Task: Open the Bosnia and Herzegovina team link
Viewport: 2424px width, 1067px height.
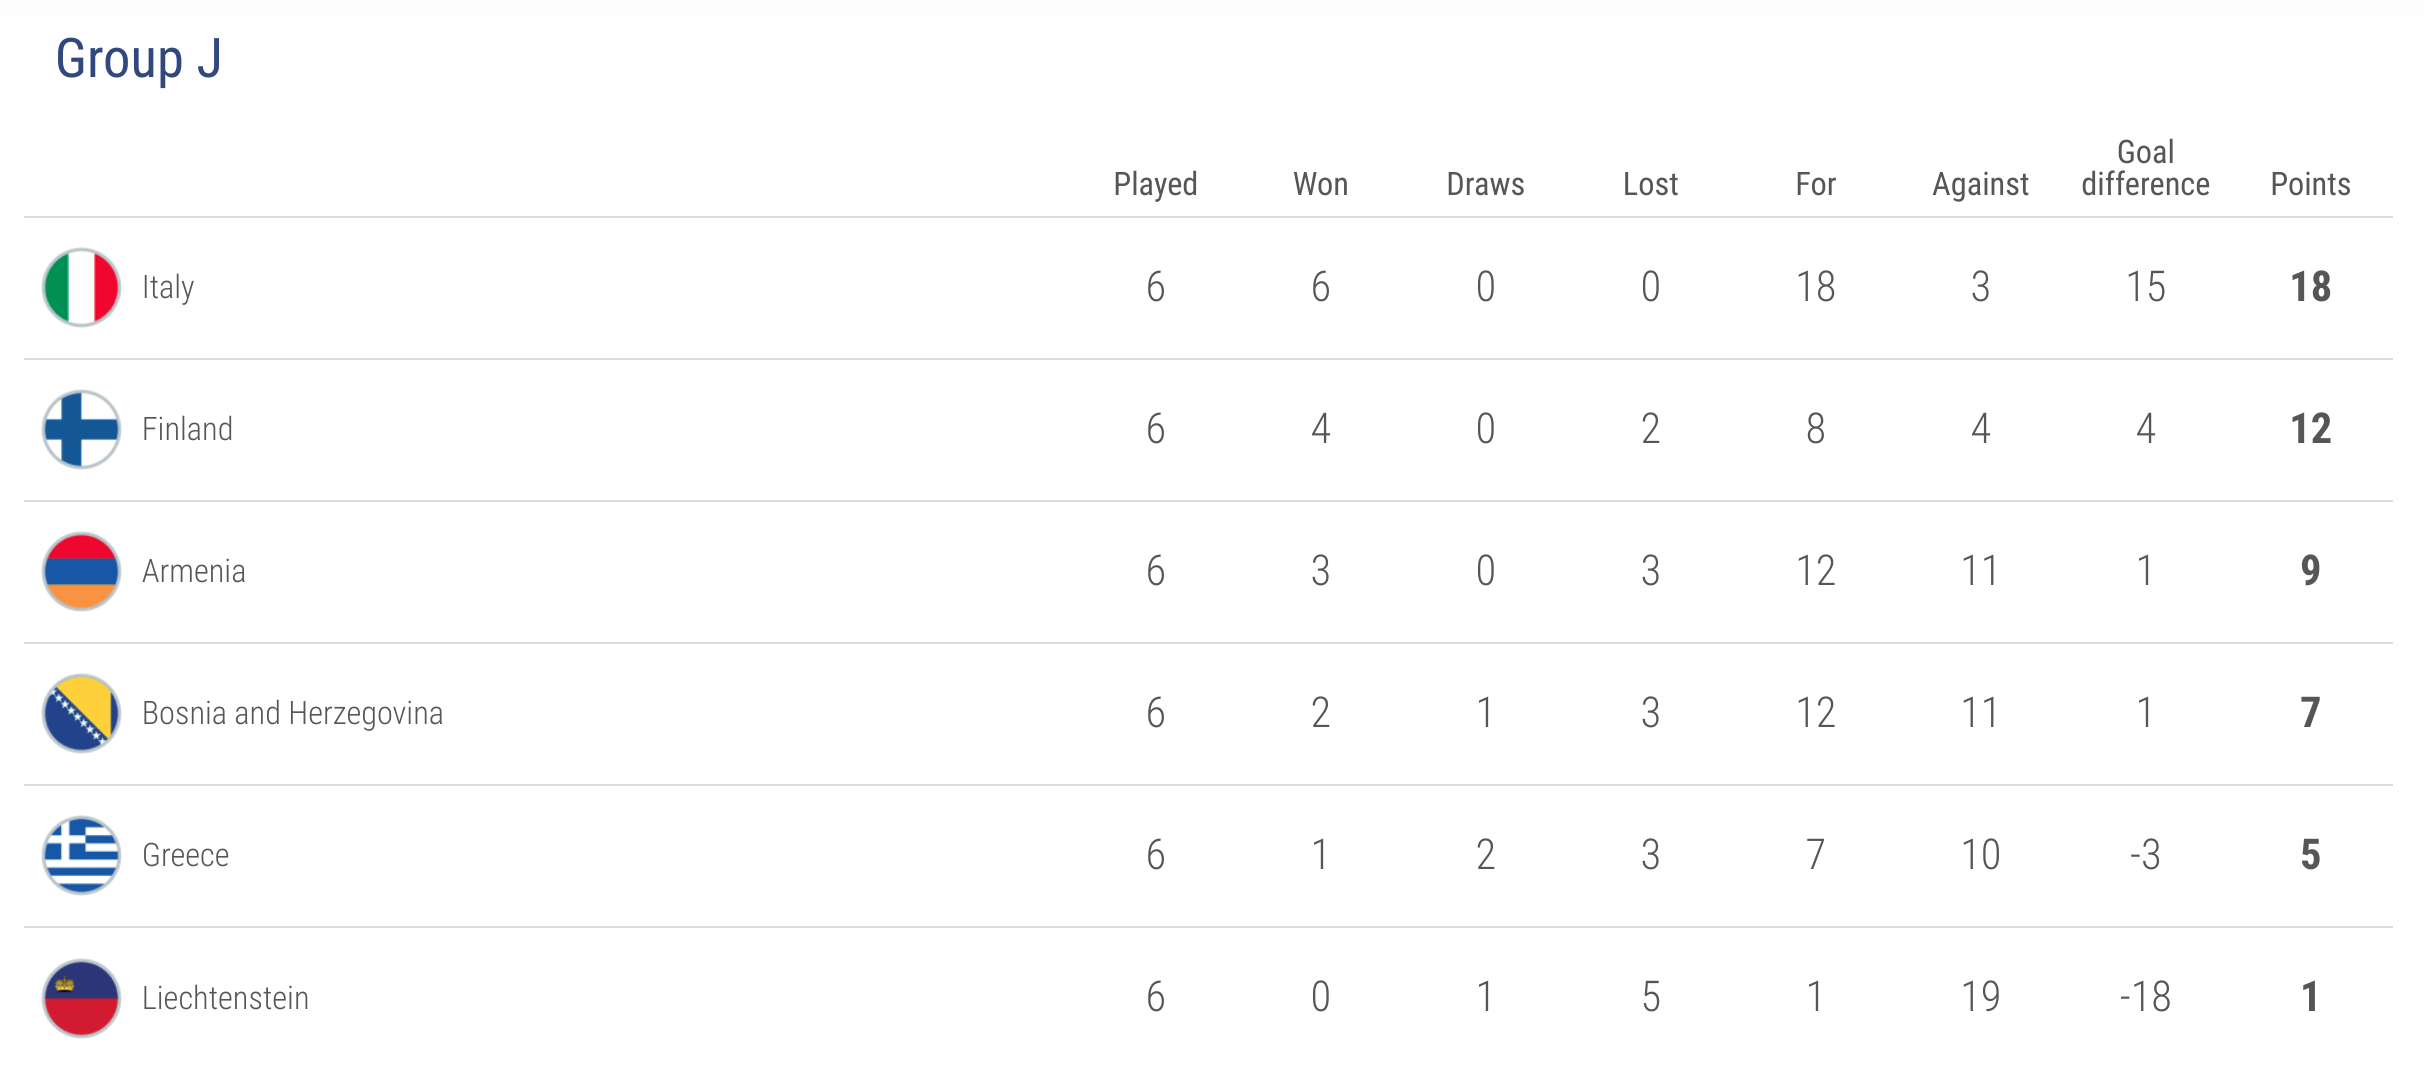Action: tap(292, 714)
